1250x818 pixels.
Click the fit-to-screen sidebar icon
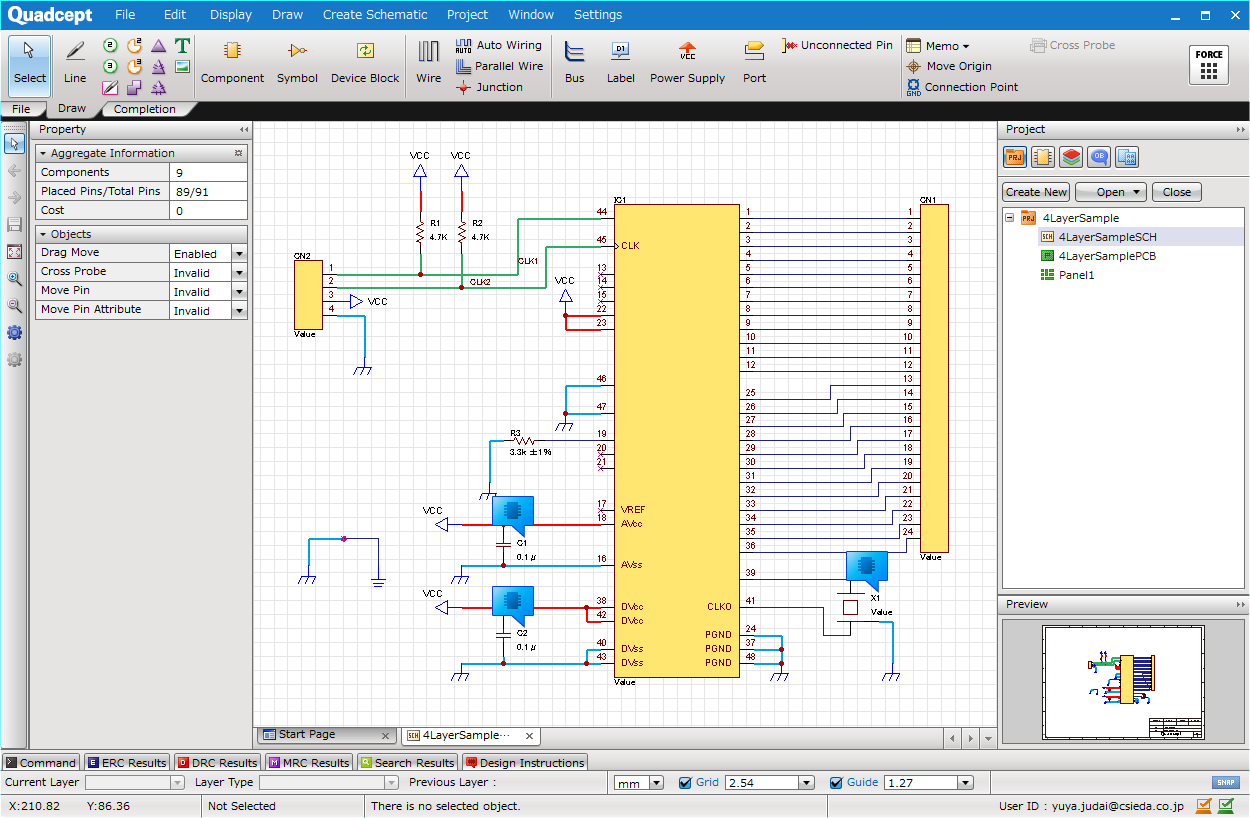click(x=14, y=252)
